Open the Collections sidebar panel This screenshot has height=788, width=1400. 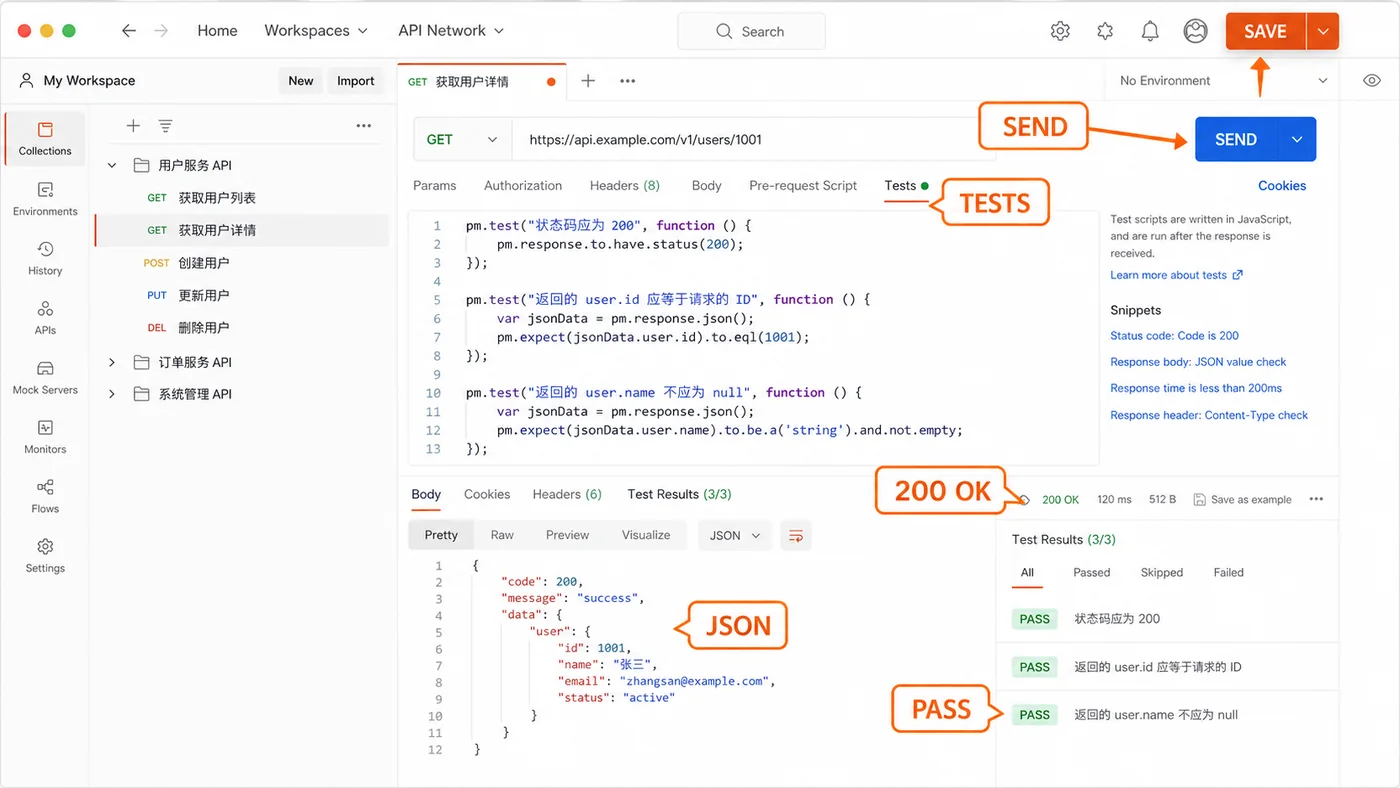pos(45,138)
